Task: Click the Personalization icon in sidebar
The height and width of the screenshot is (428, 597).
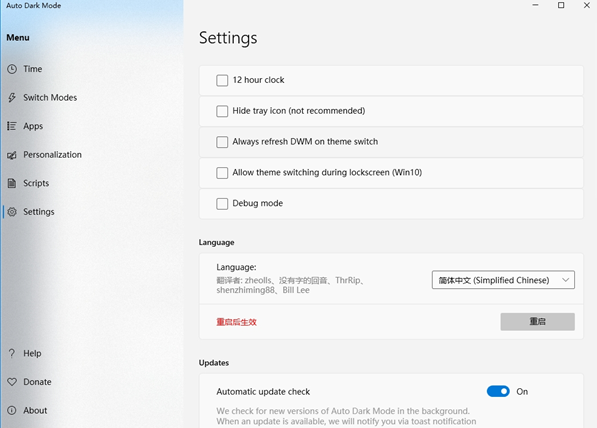Action: pos(12,155)
